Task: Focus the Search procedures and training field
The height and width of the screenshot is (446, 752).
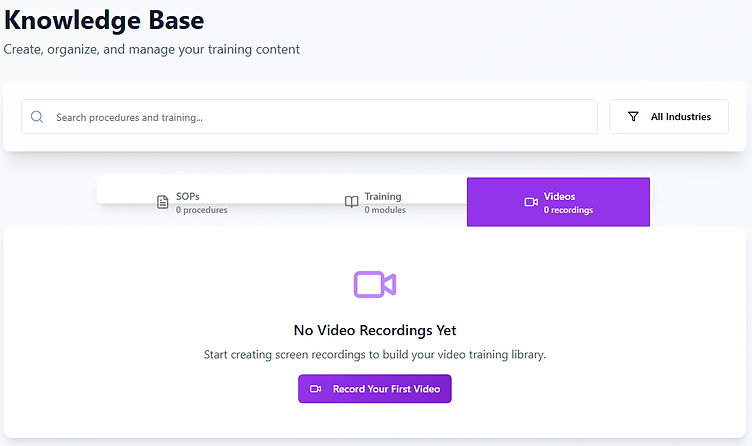Action: (x=320, y=117)
